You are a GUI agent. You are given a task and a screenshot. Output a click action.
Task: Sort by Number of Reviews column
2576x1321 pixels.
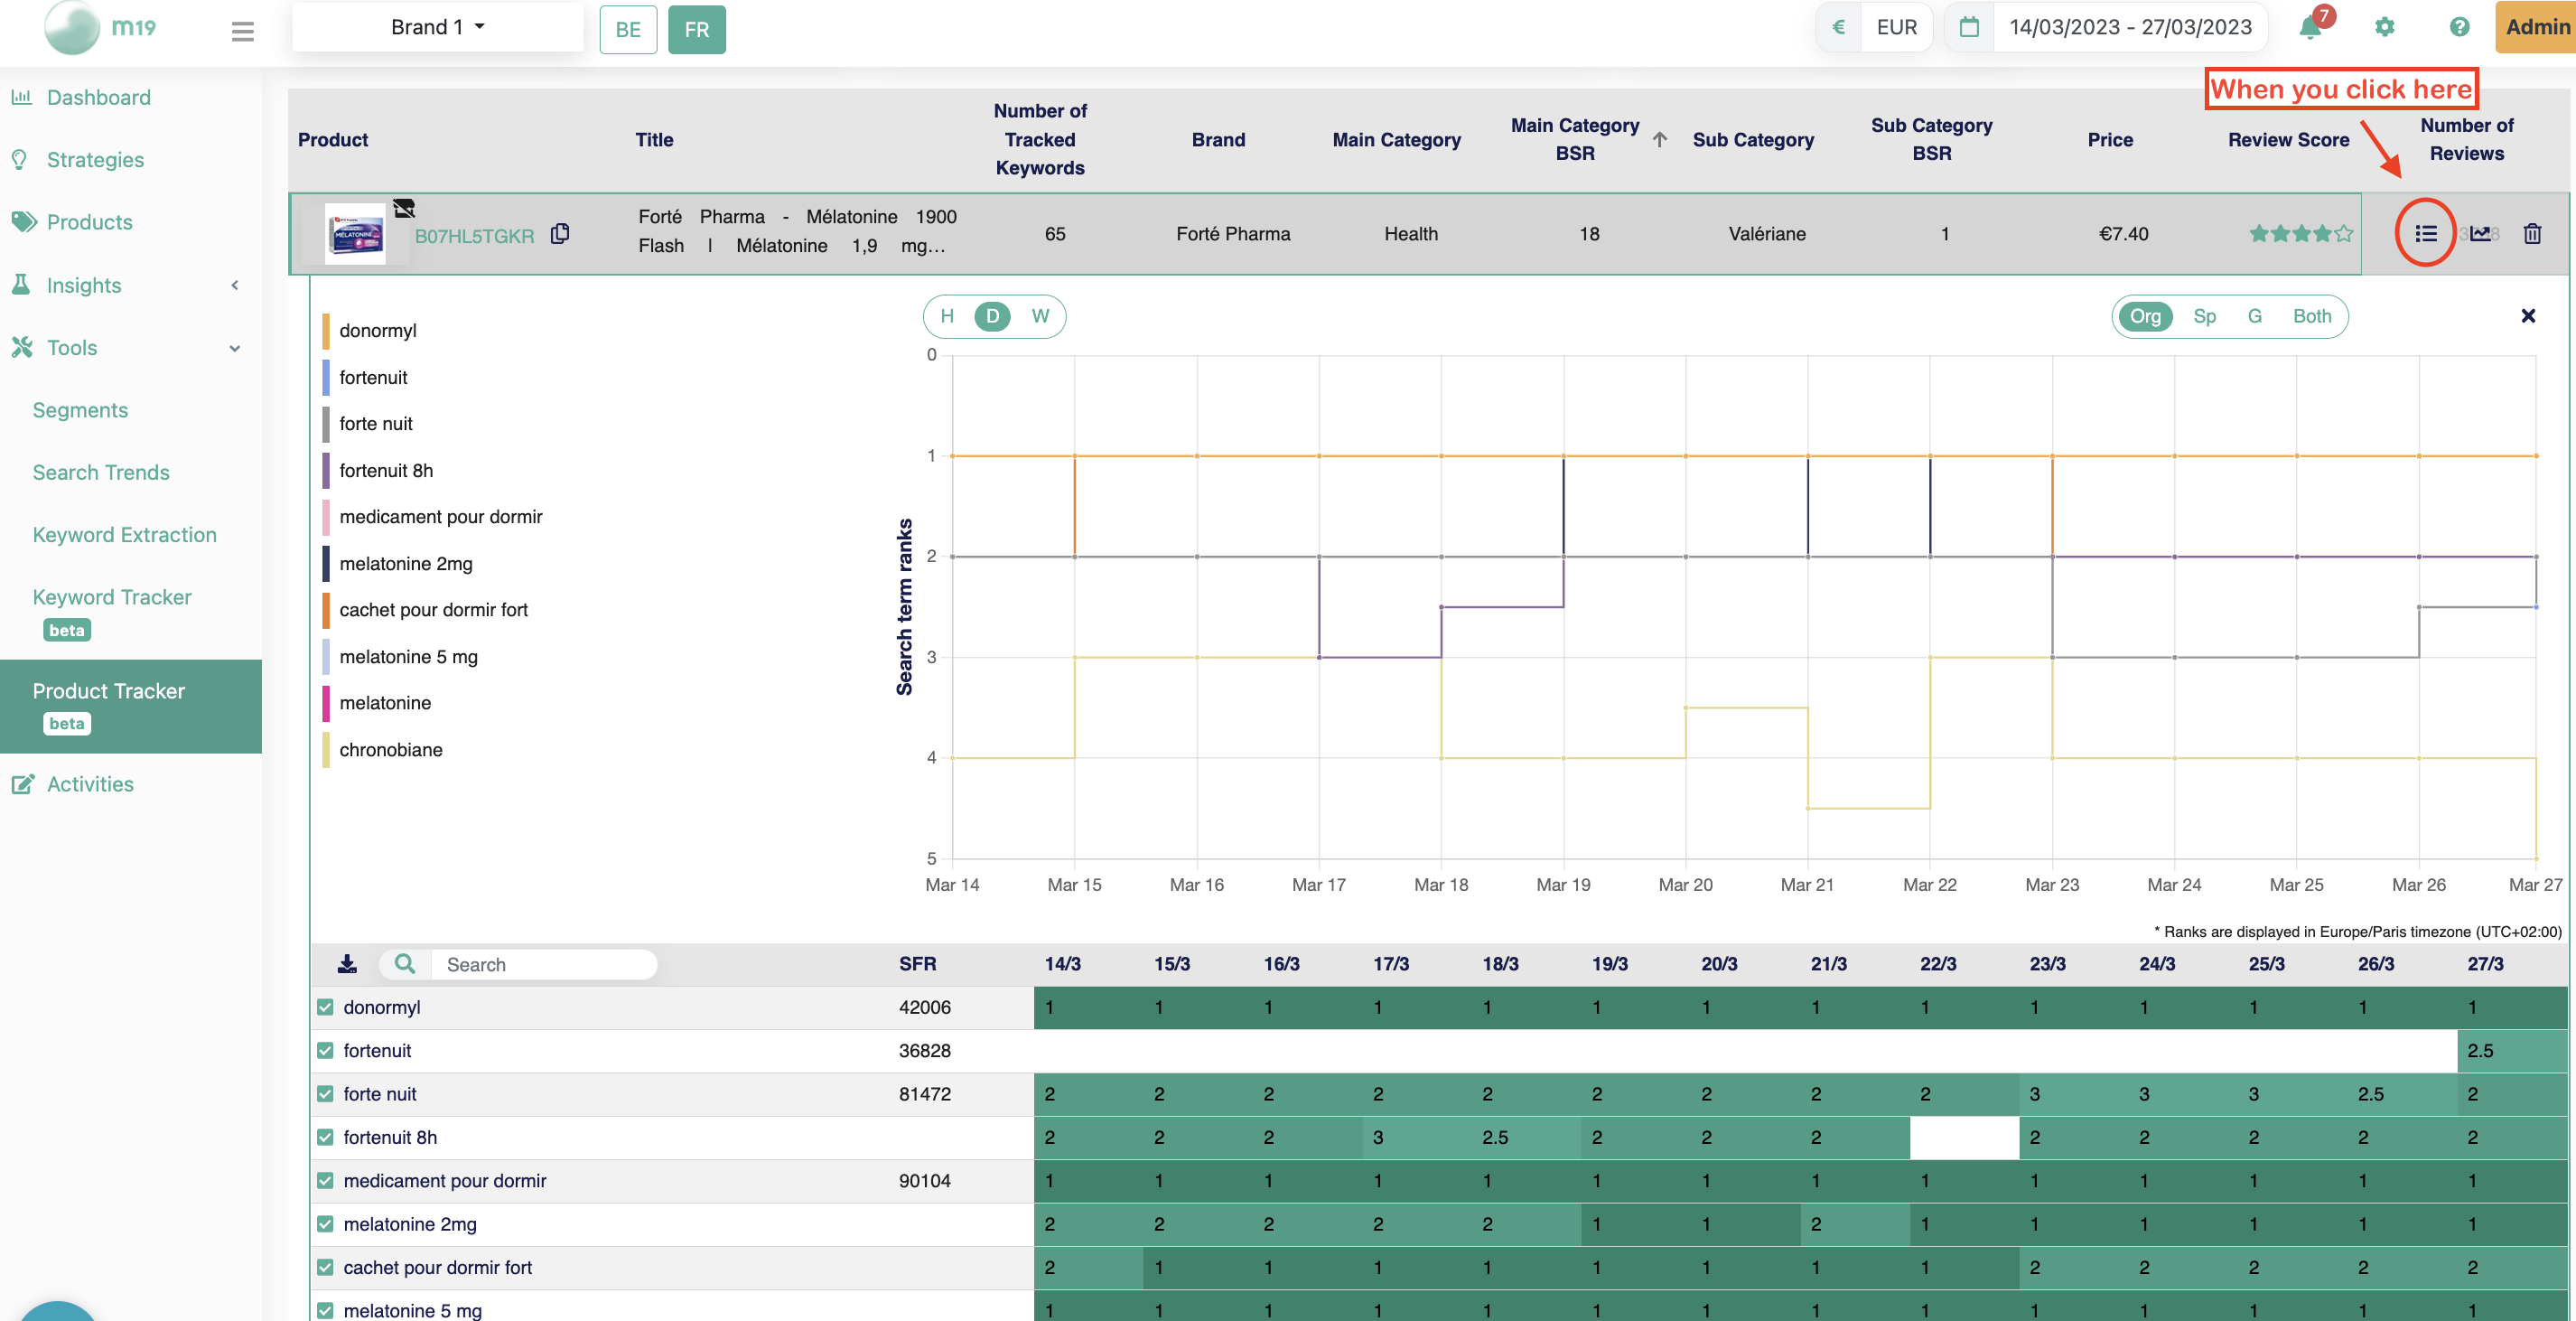(x=2466, y=139)
